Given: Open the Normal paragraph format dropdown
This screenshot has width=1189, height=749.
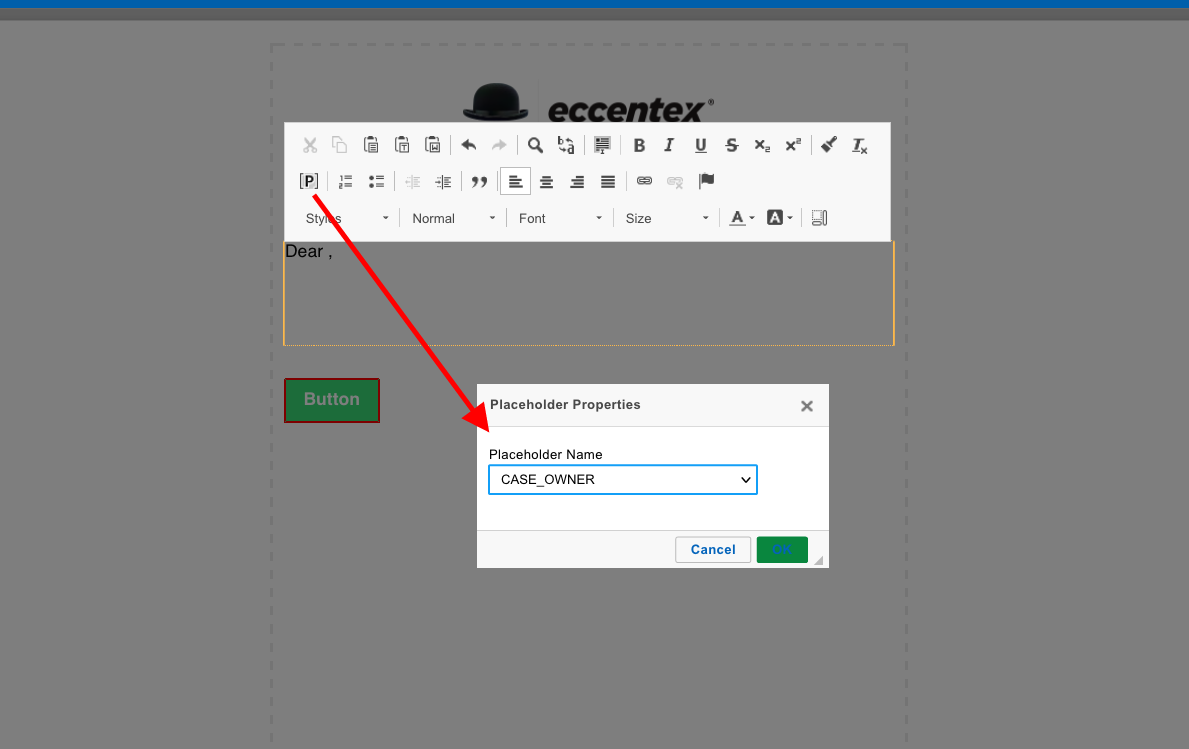Looking at the screenshot, I should point(453,218).
